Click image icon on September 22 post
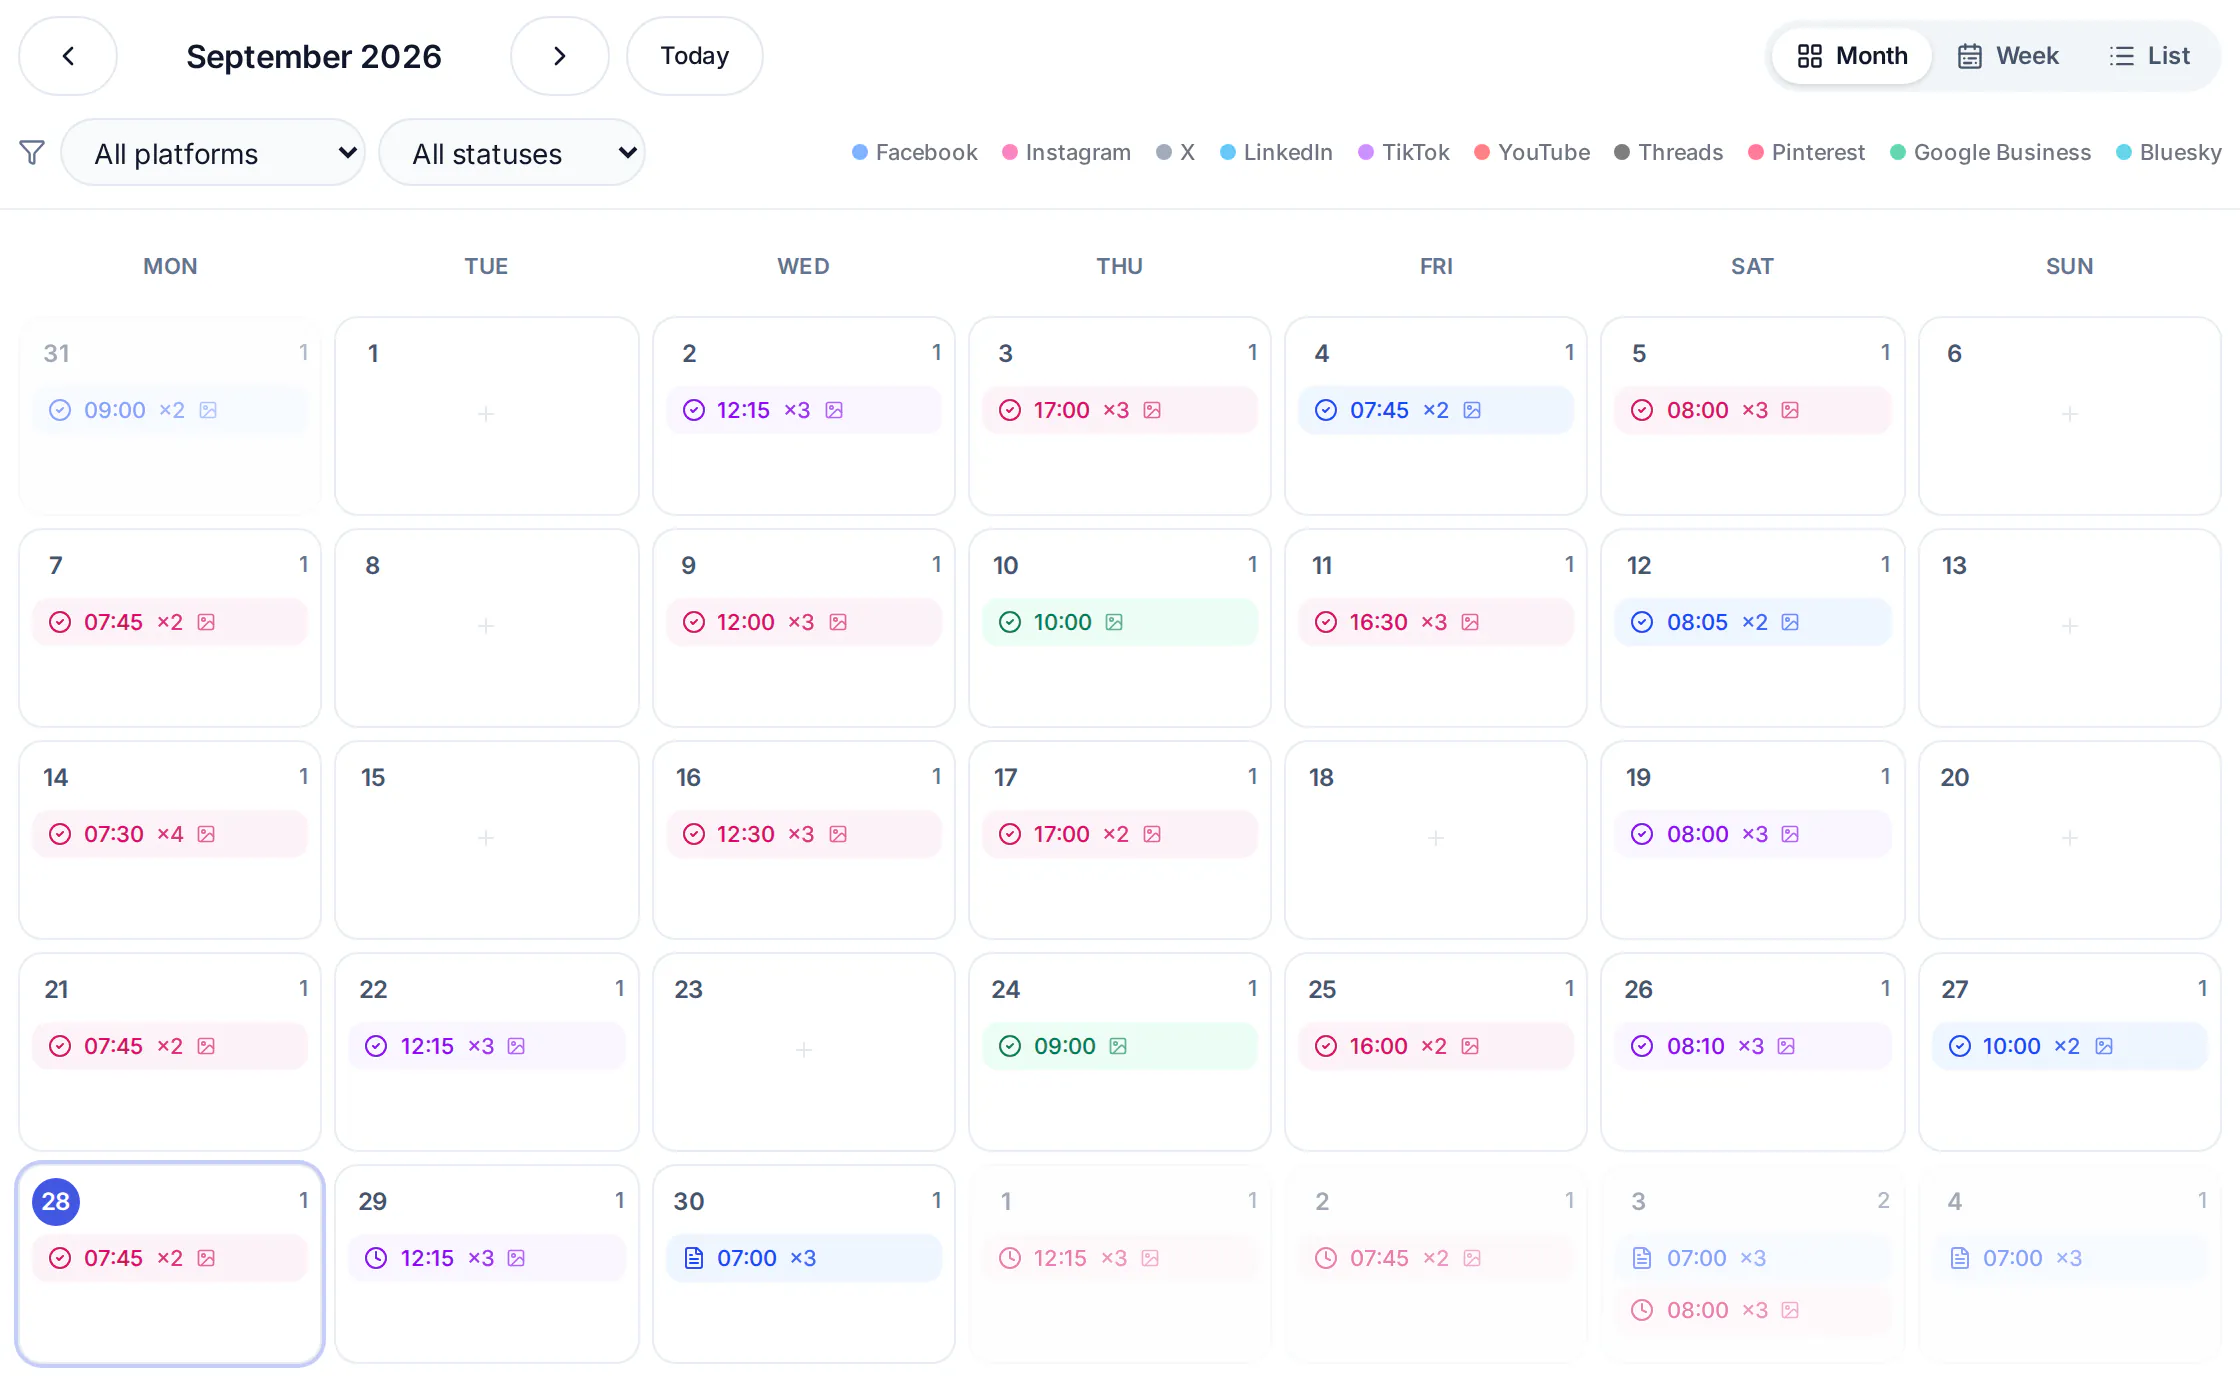The image size is (2240, 1380). pos(516,1046)
